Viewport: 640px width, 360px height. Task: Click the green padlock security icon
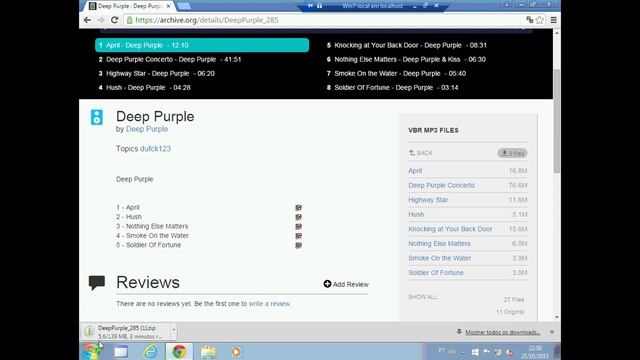tap(130, 20)
